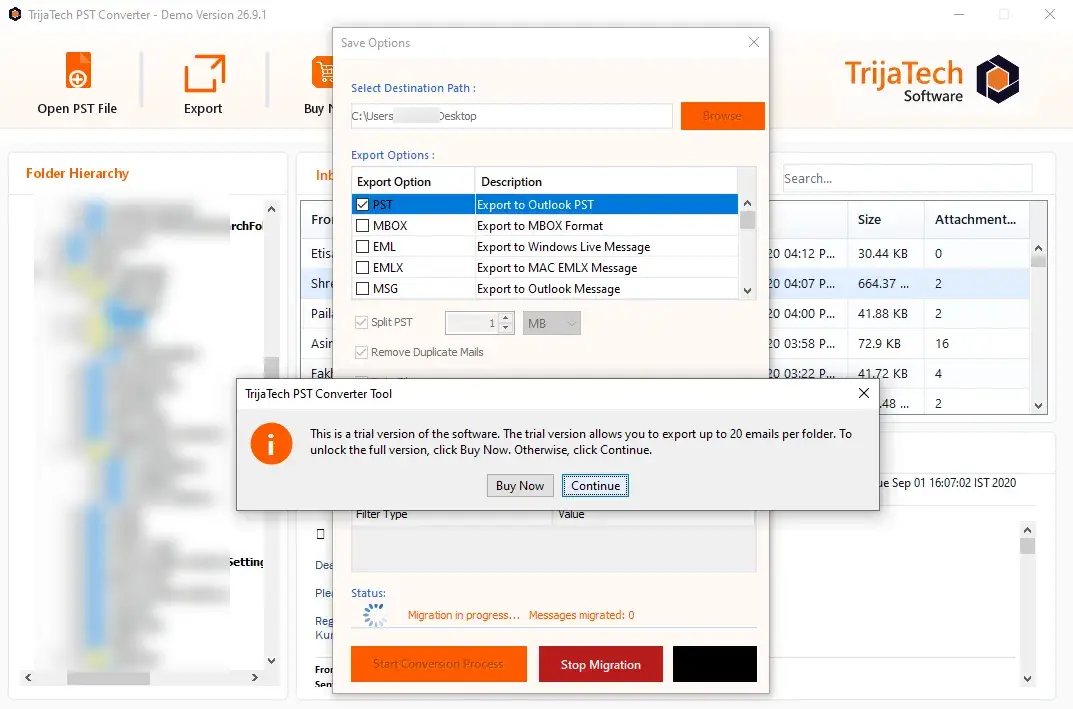Tick the MBOX export option checkbox
Screen dimensions: 1073x709
363,226
